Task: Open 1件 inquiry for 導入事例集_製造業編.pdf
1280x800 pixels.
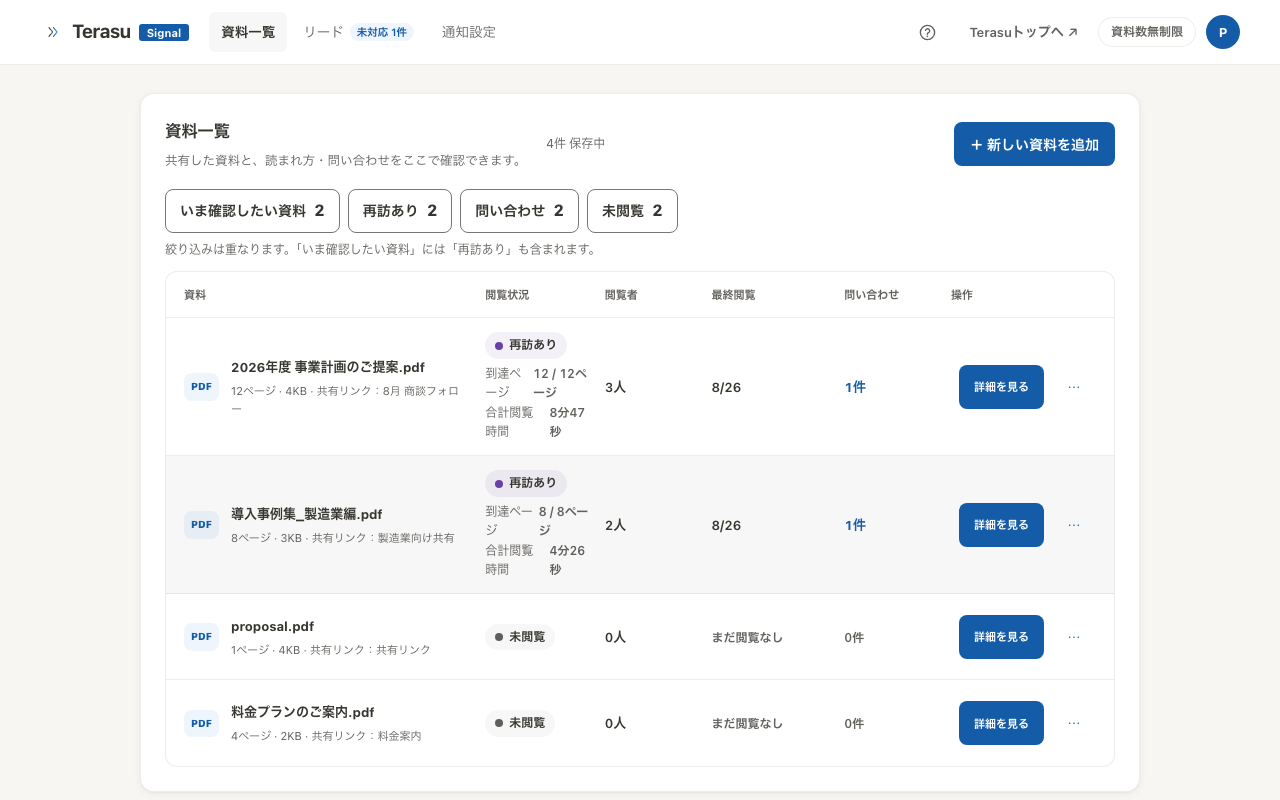Action: click(x=855, y=525)
